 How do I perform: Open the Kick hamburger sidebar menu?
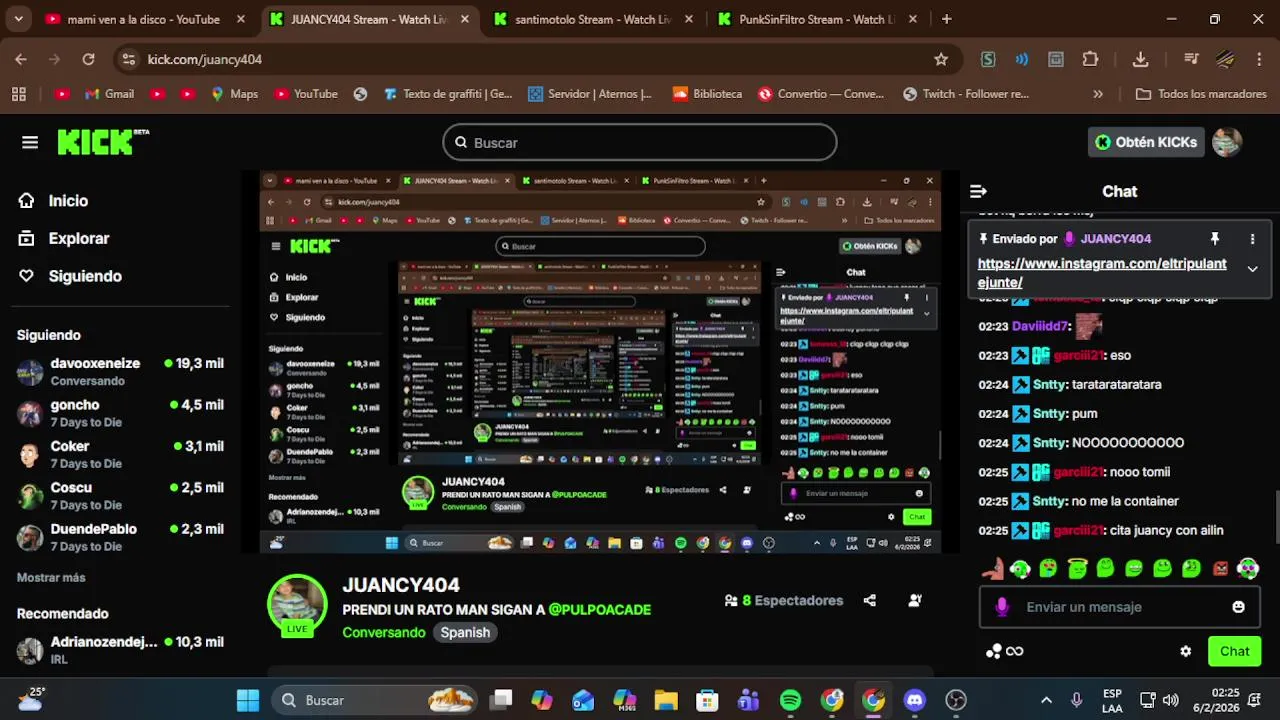(x=30, y=142)
